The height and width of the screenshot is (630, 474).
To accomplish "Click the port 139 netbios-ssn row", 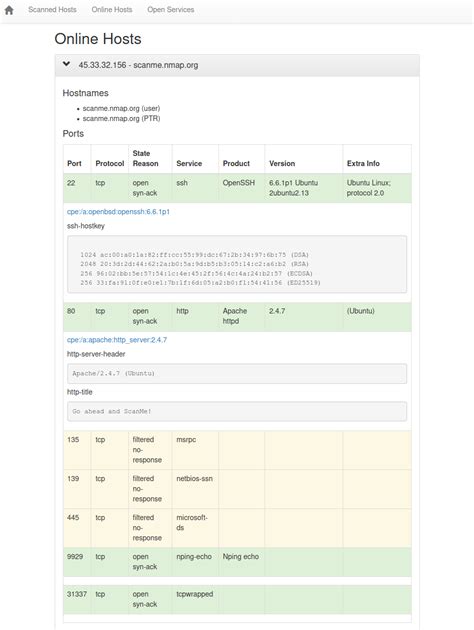I will 237,489.
